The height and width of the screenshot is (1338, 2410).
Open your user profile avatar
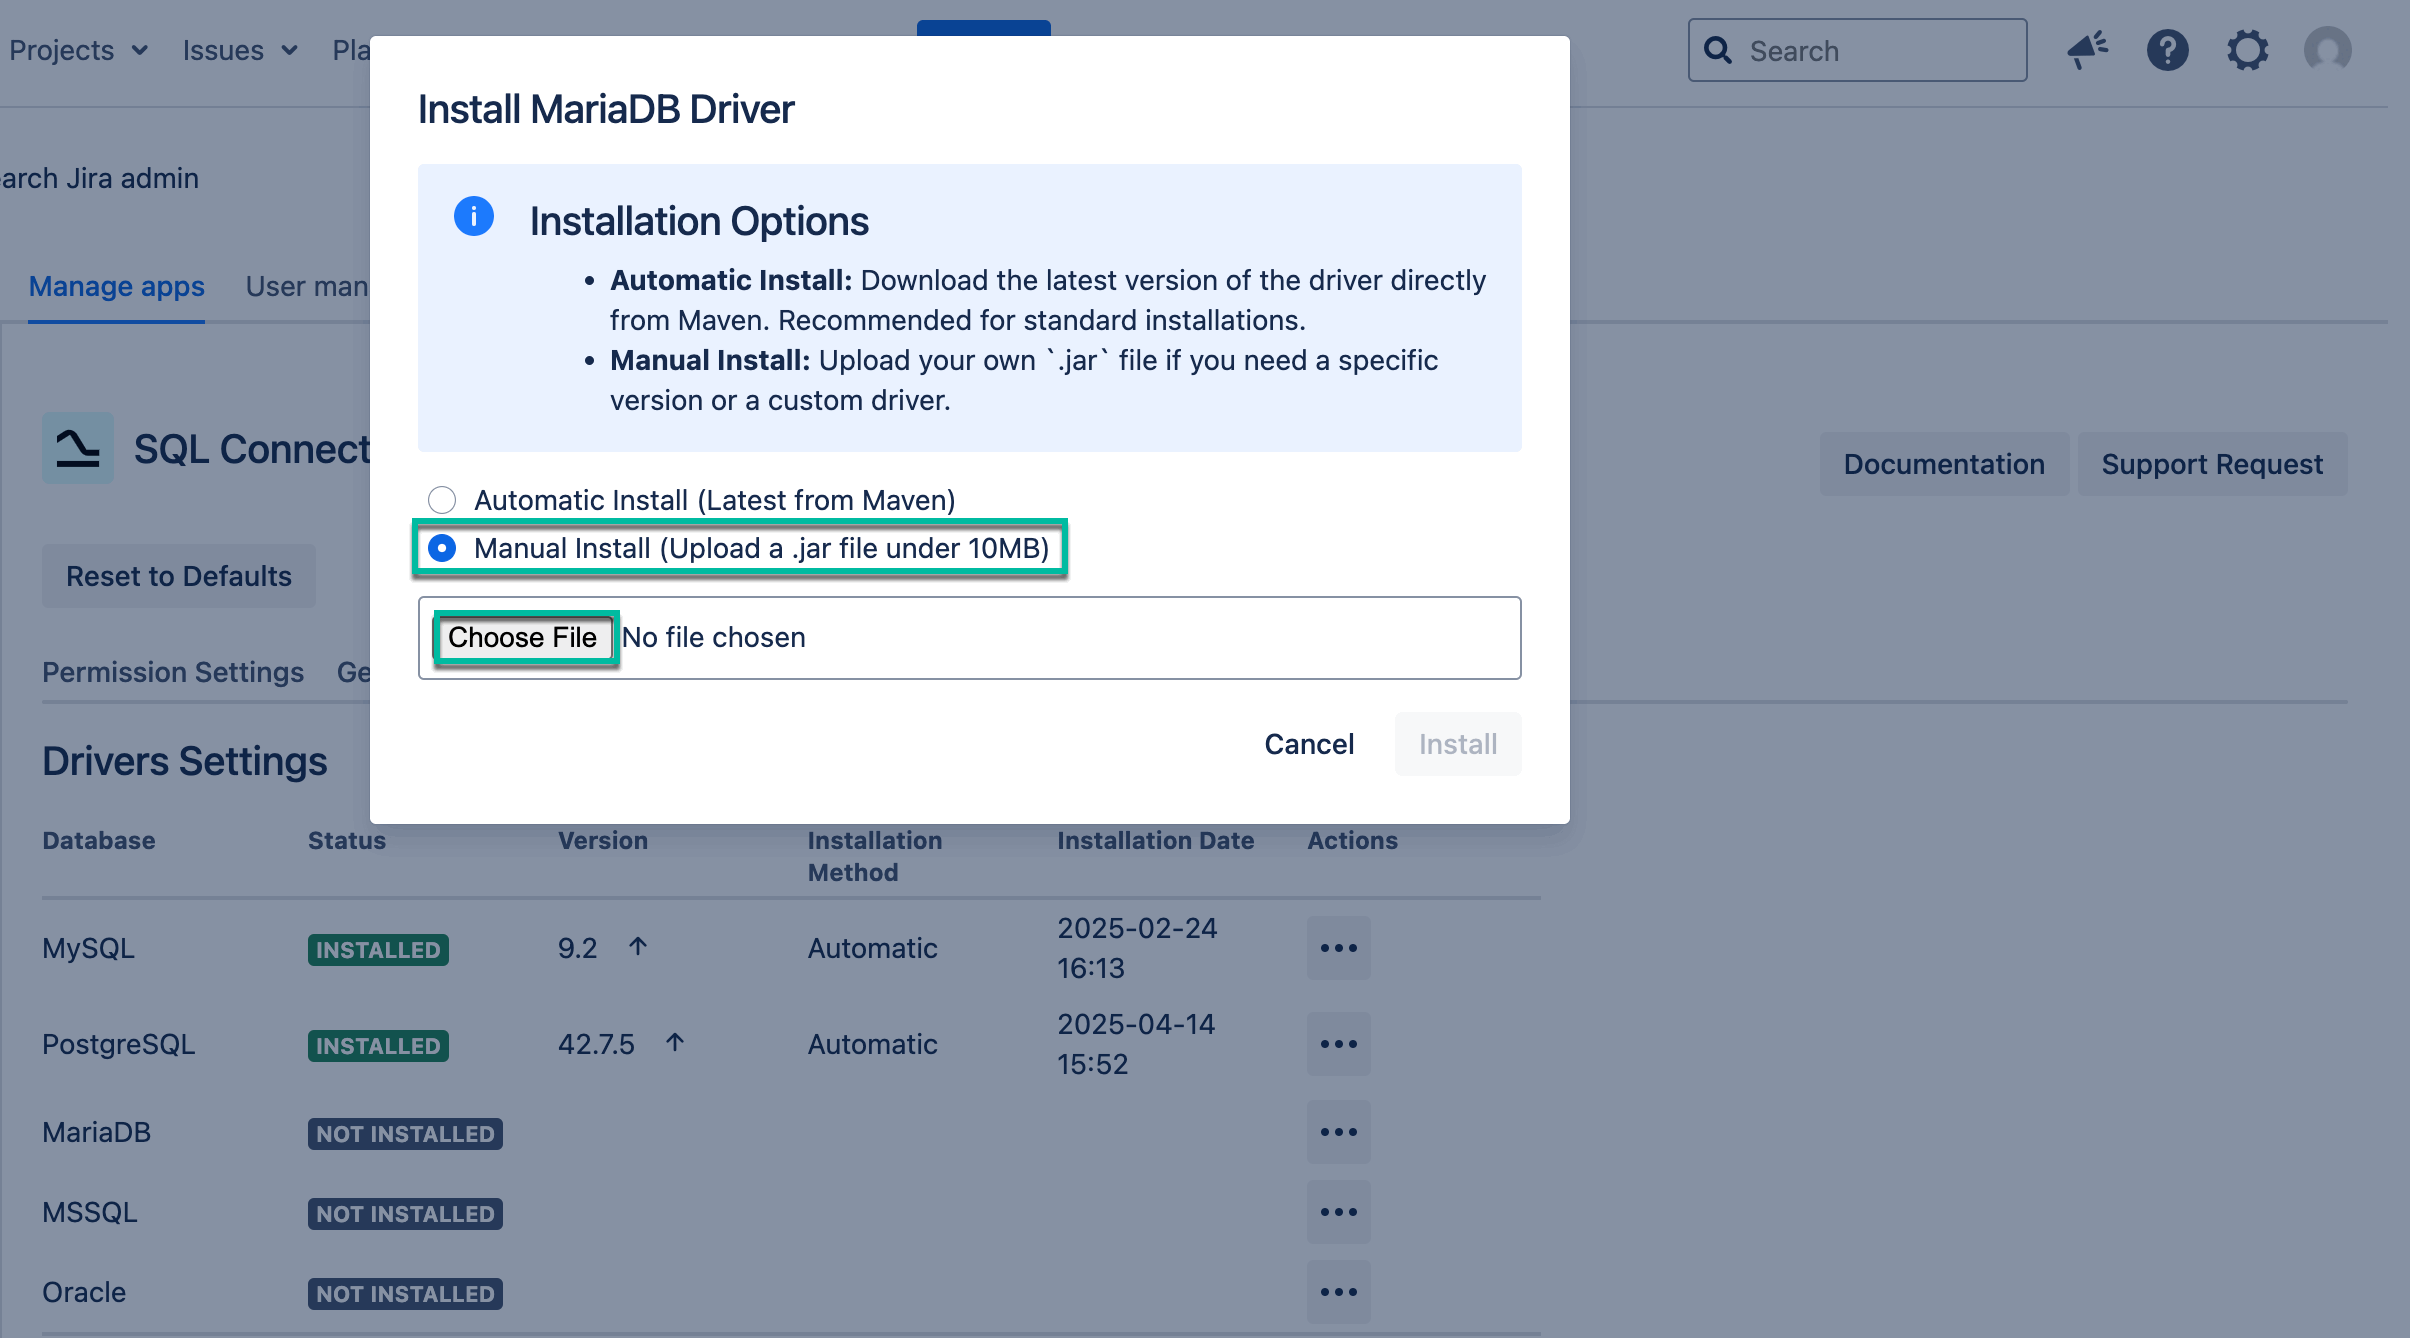tap(2327, 50)
